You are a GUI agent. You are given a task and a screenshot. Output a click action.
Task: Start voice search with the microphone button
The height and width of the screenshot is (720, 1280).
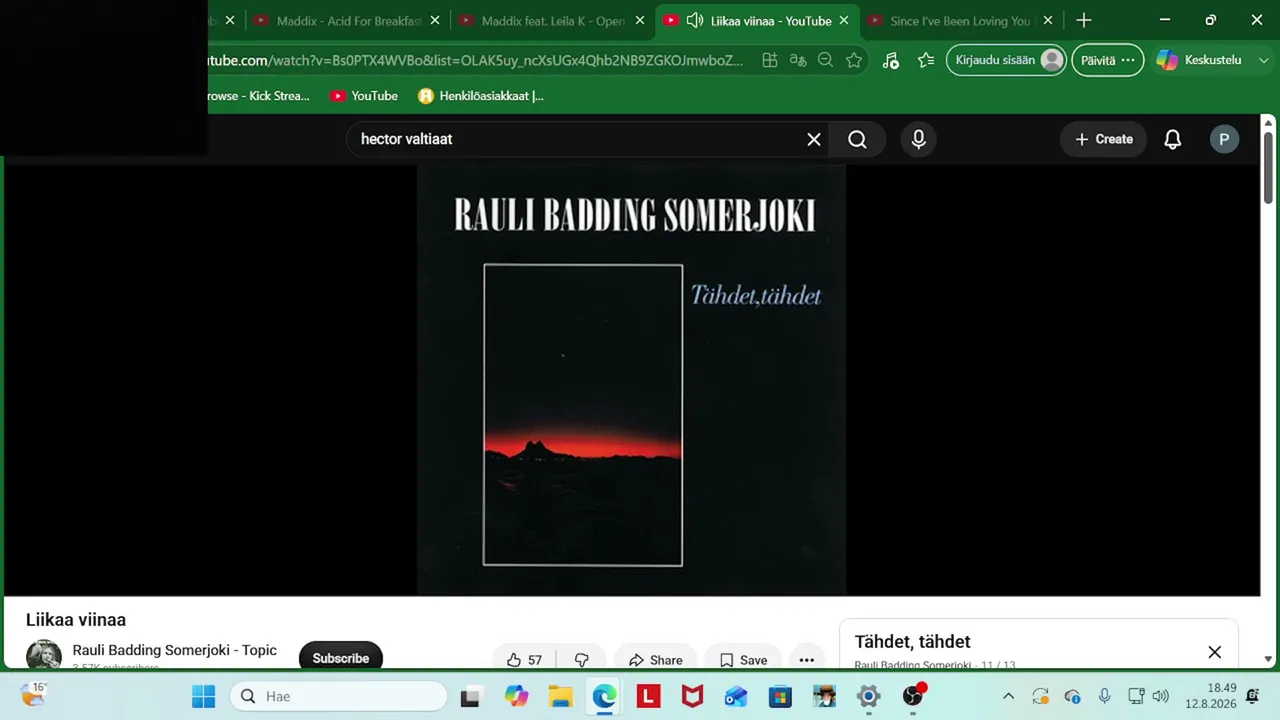pos(919,140)
